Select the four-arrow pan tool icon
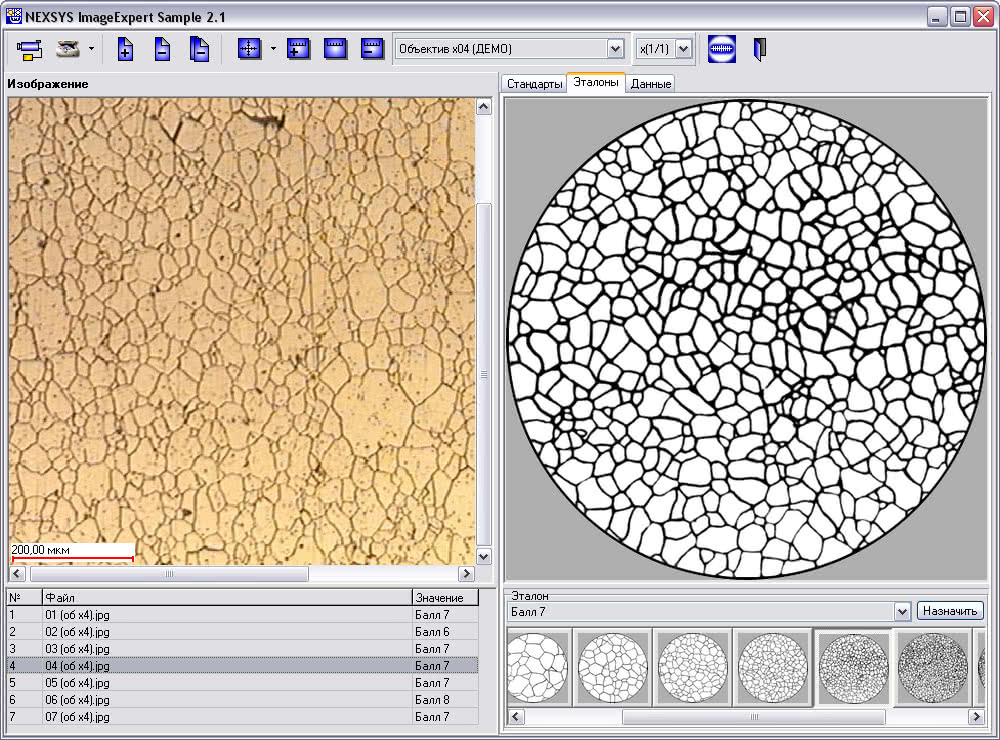This screenshot has height=740, width=1000. click(249, 48)
